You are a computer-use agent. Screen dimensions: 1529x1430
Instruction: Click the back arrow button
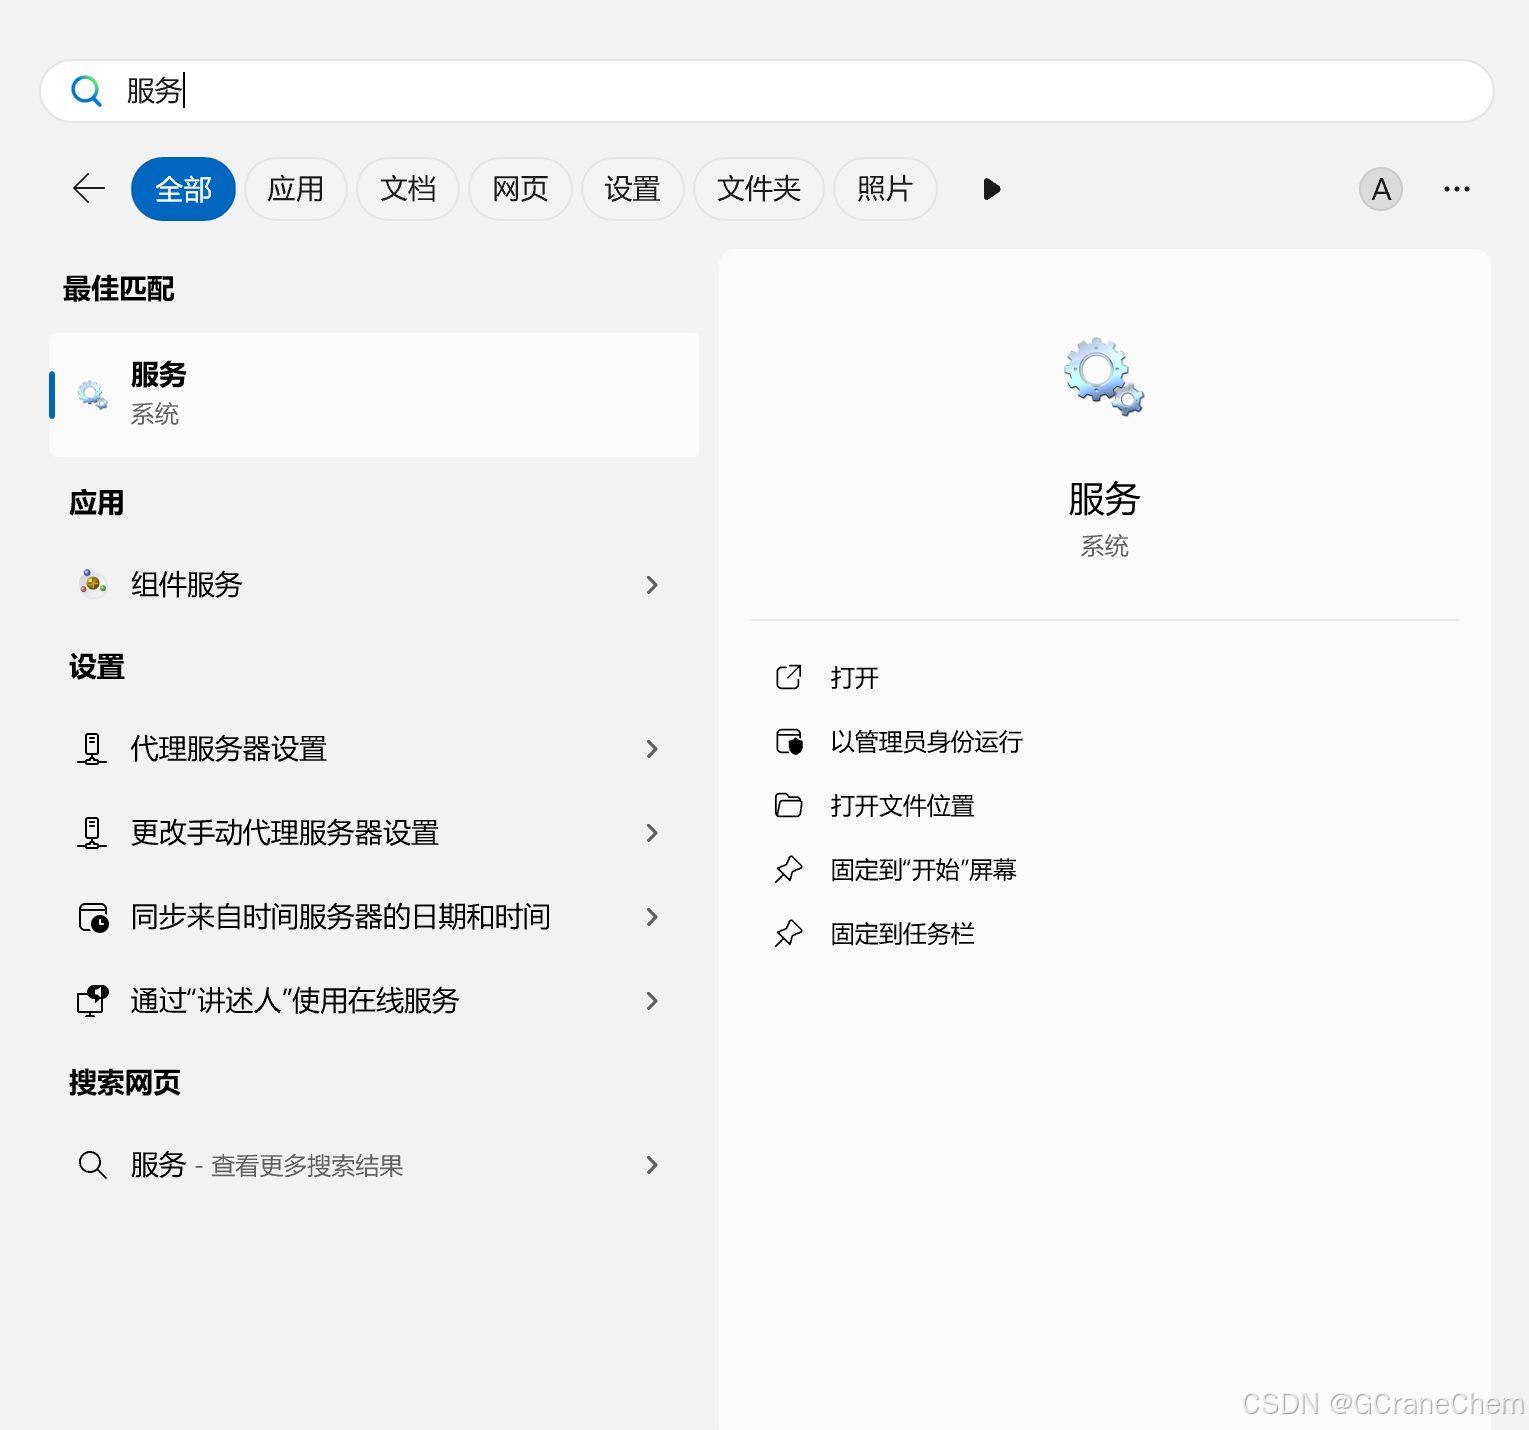click(x=89, y=188)
